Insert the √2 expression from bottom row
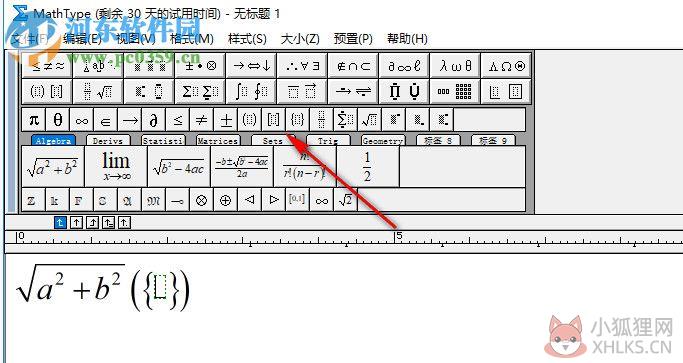Screen dimensions: 683x363 pos(345,200)
